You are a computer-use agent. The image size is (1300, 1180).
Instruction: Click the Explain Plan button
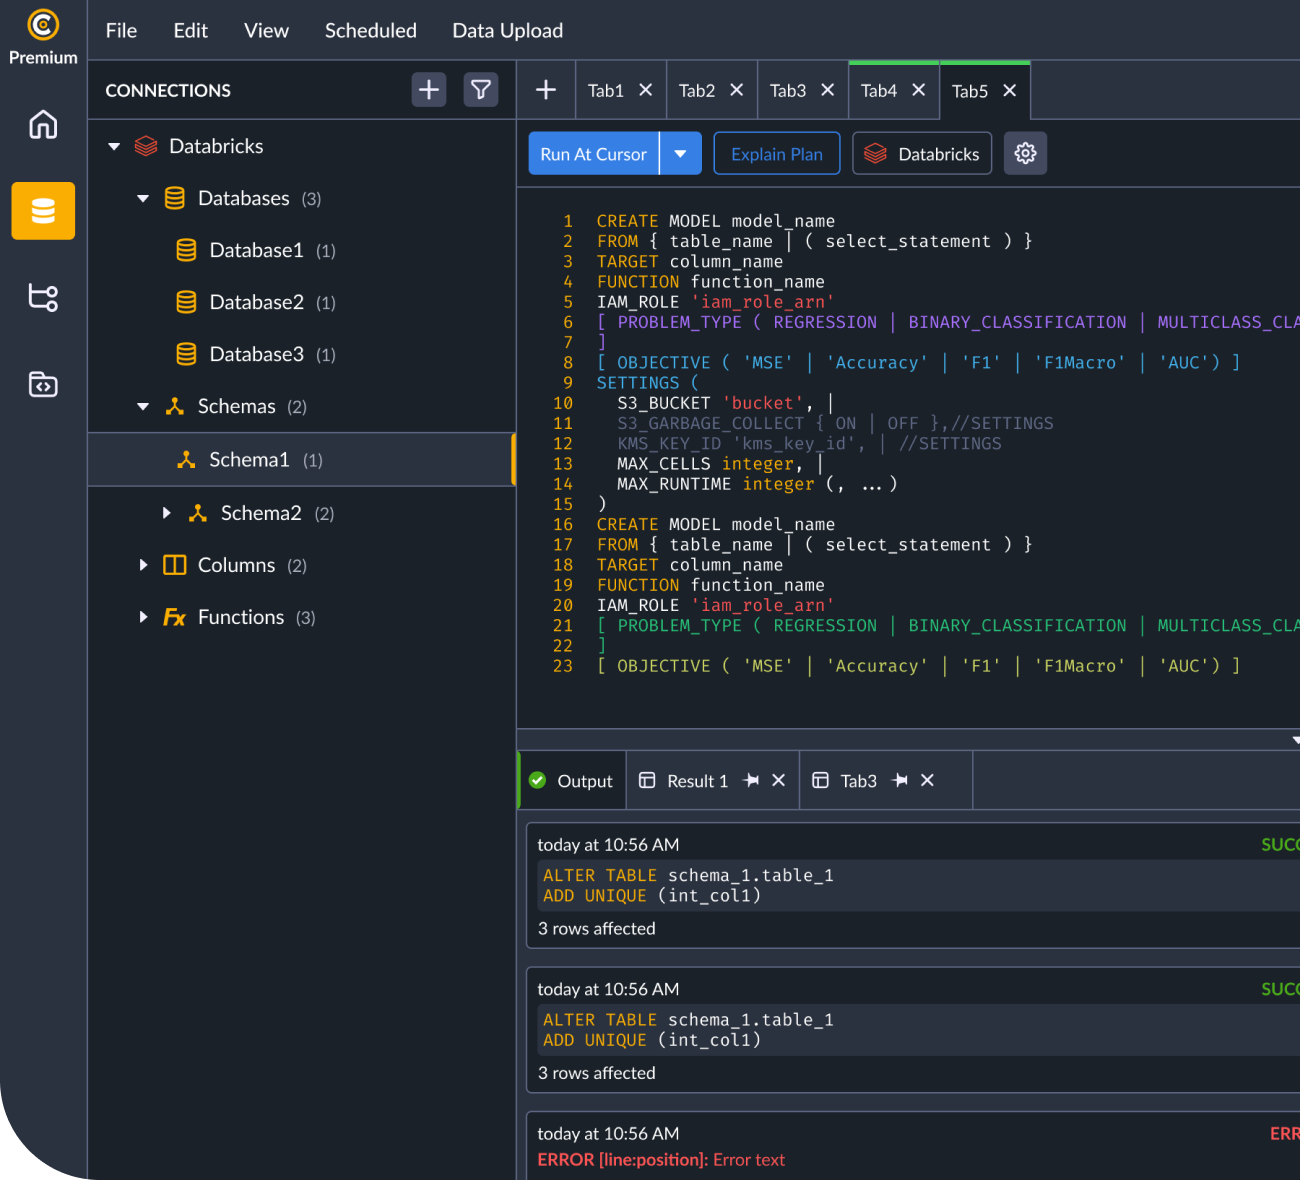pos(777,153)
